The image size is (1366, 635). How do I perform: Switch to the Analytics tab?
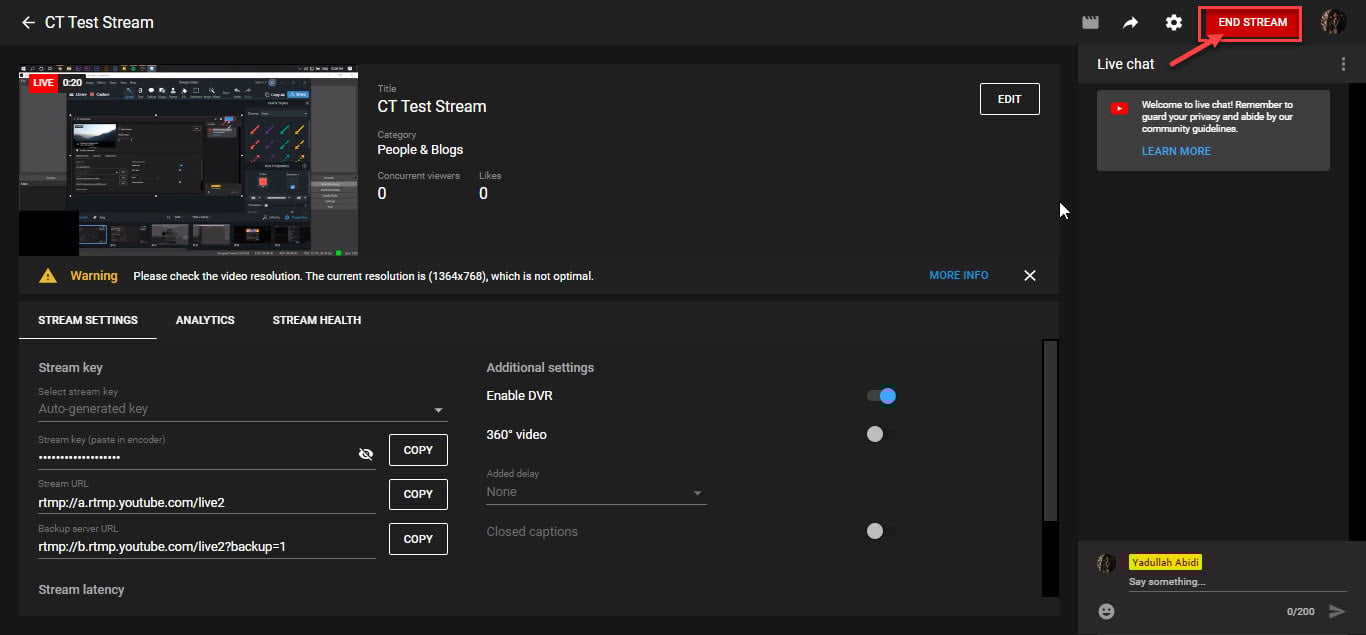click(205, 320)
